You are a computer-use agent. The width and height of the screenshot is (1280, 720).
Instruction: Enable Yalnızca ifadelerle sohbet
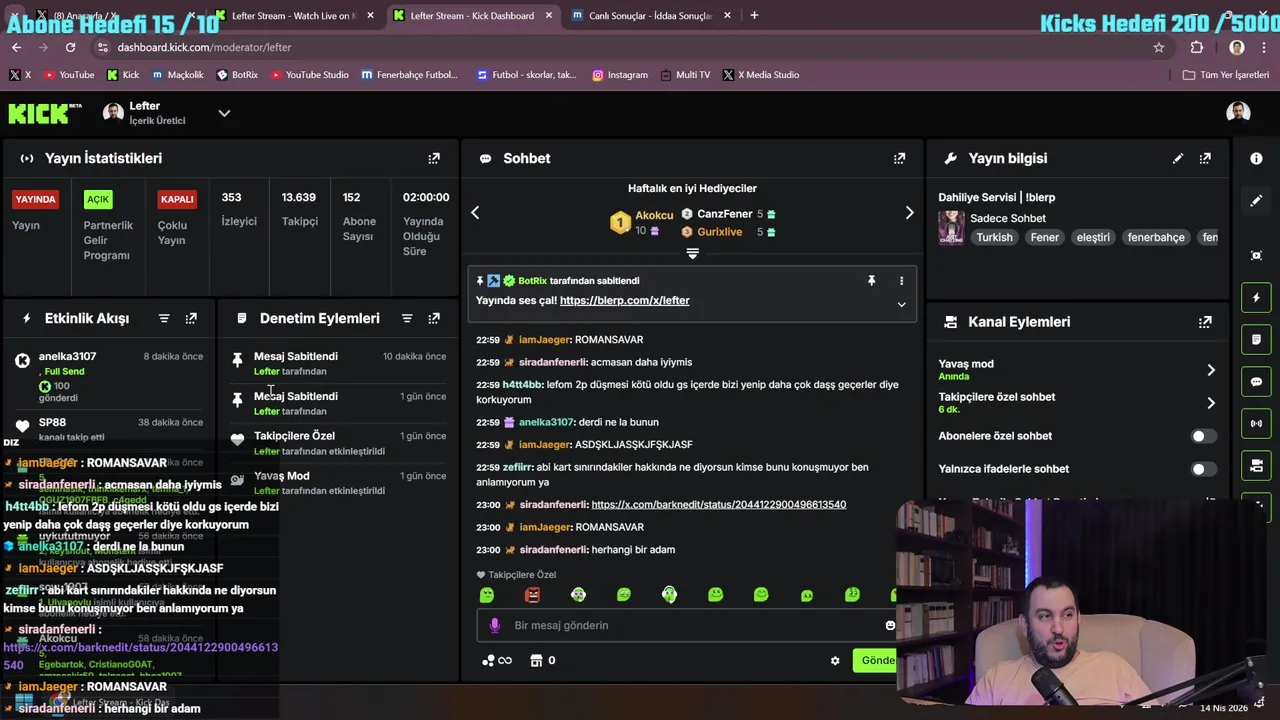point(1204,469)
